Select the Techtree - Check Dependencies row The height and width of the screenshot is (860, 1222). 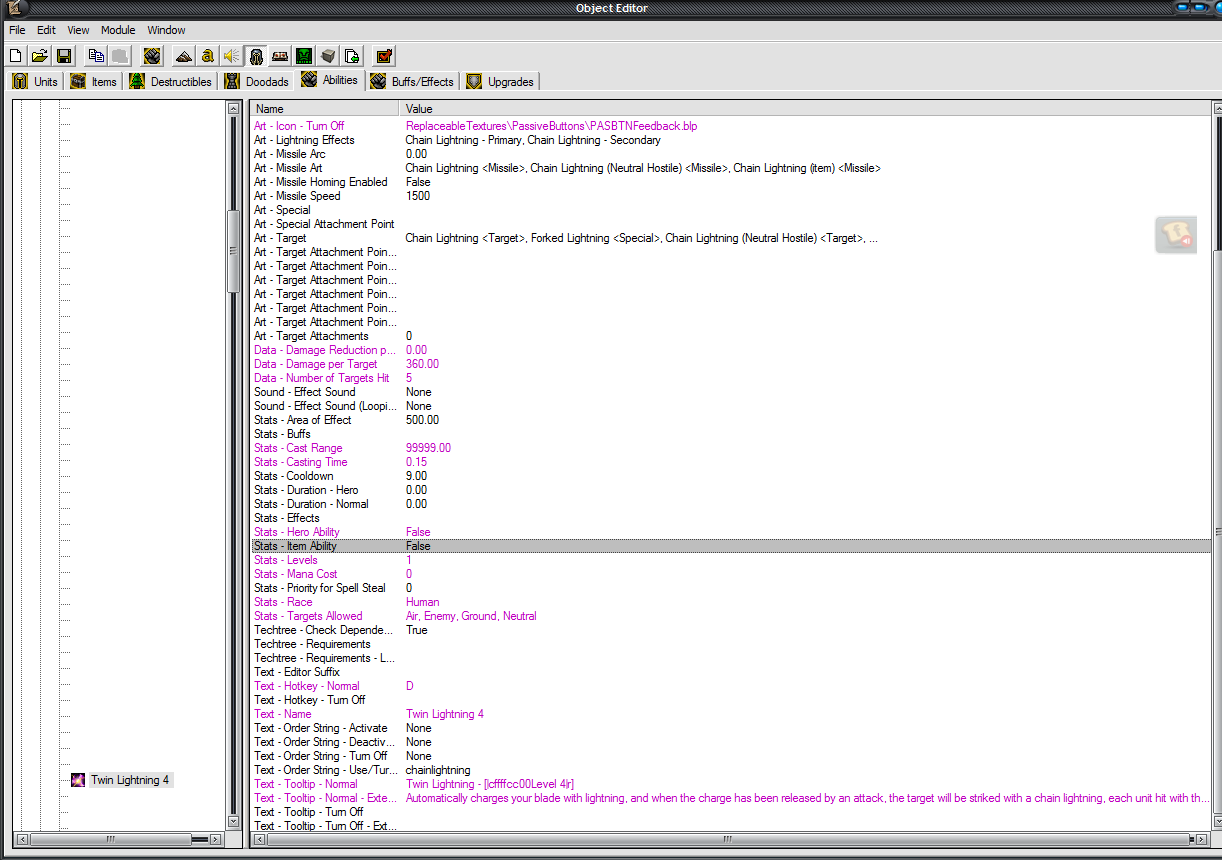731,630
